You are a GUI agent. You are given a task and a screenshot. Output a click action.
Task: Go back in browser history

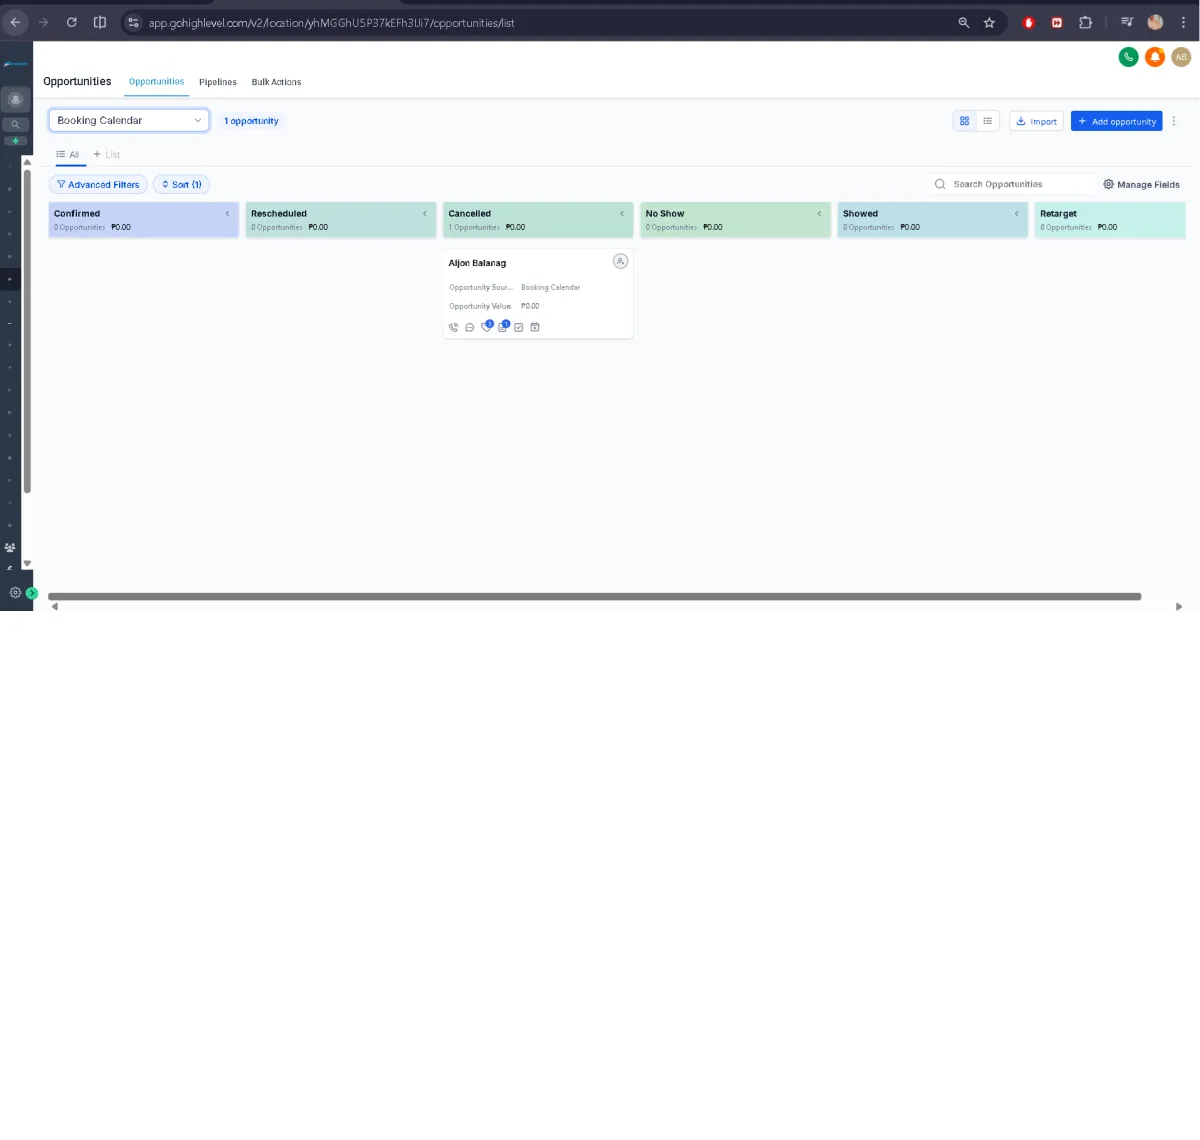click(x=15, y=22)
